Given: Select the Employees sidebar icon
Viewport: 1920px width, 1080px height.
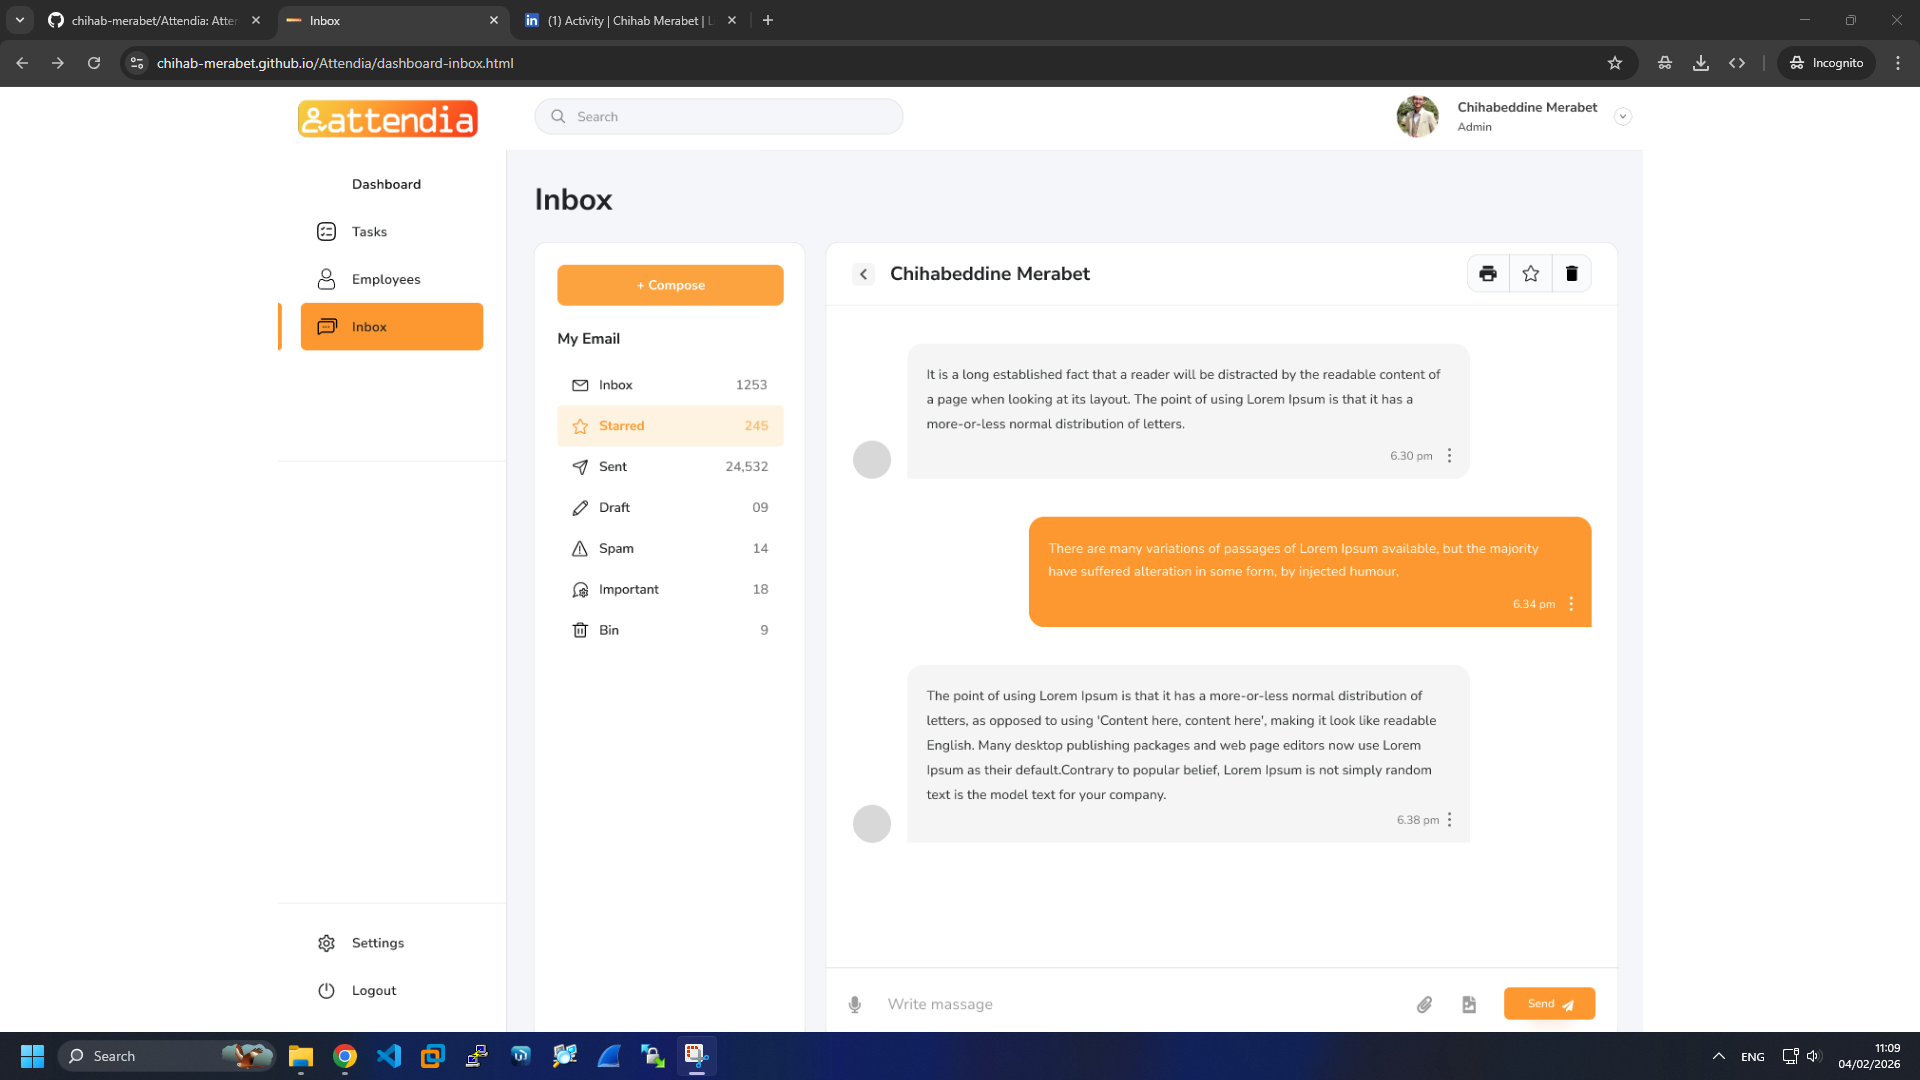Looking at the screenshot, I should click(x=326, y=279).
